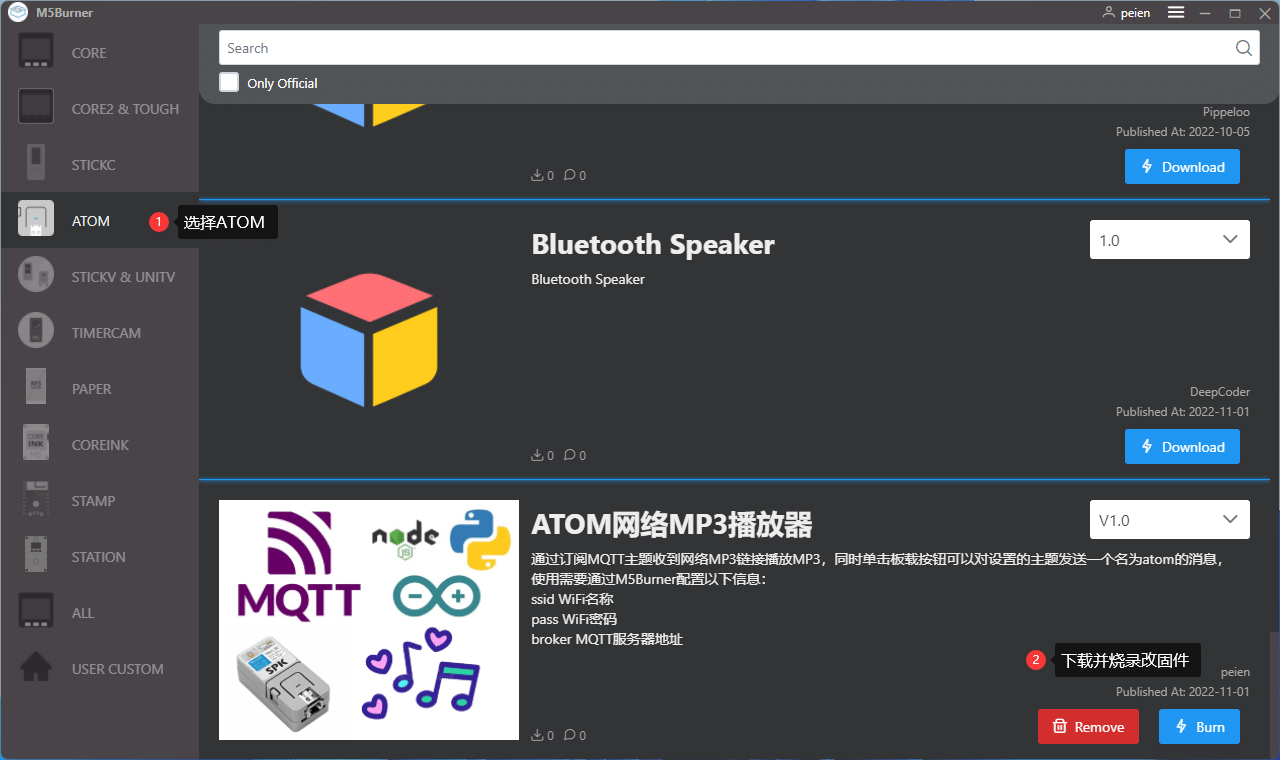The height and width of the screenshot is (760, 1280).
Task: Open STICKV & UNITV device icon
Action: pyautogui.click(x=36, y=276)
